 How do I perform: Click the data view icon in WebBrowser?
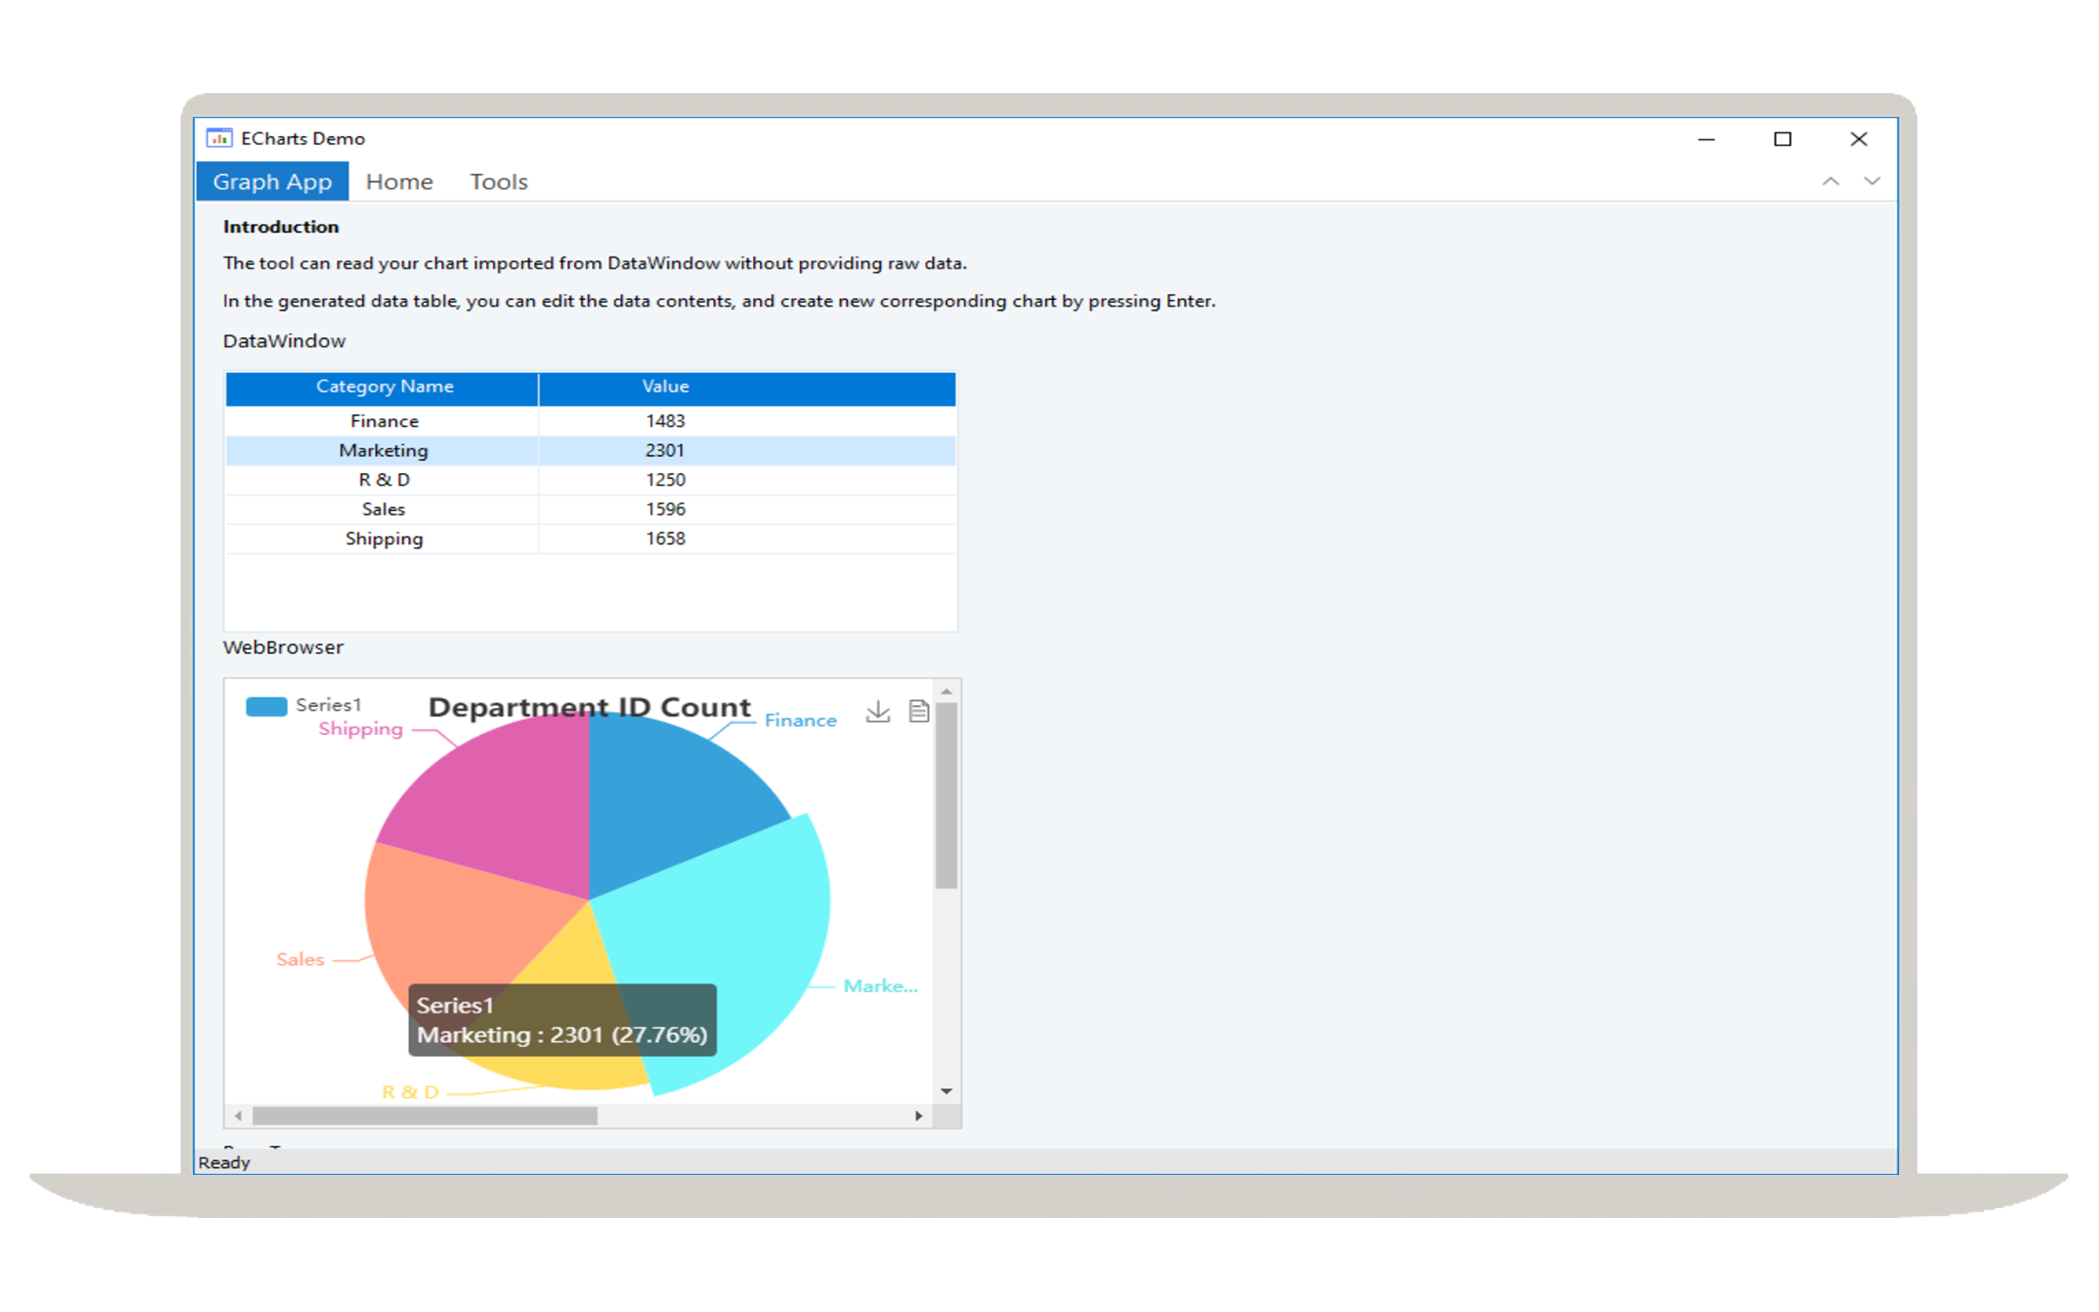pyautogui.click(x=919, y=710)
